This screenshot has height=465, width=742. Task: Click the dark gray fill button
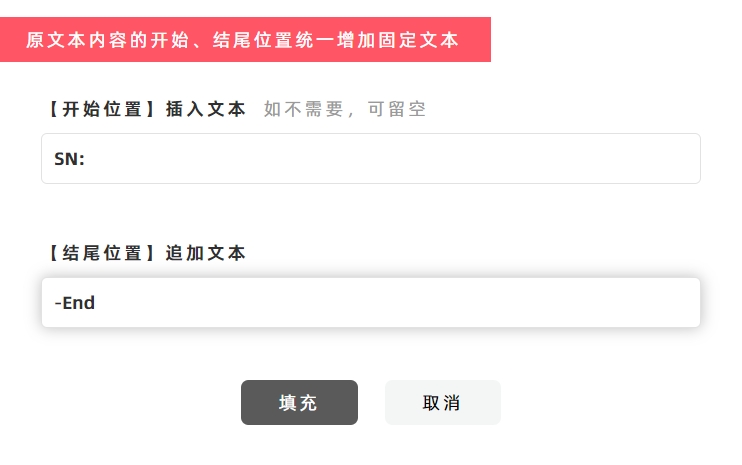pos(299,403)
